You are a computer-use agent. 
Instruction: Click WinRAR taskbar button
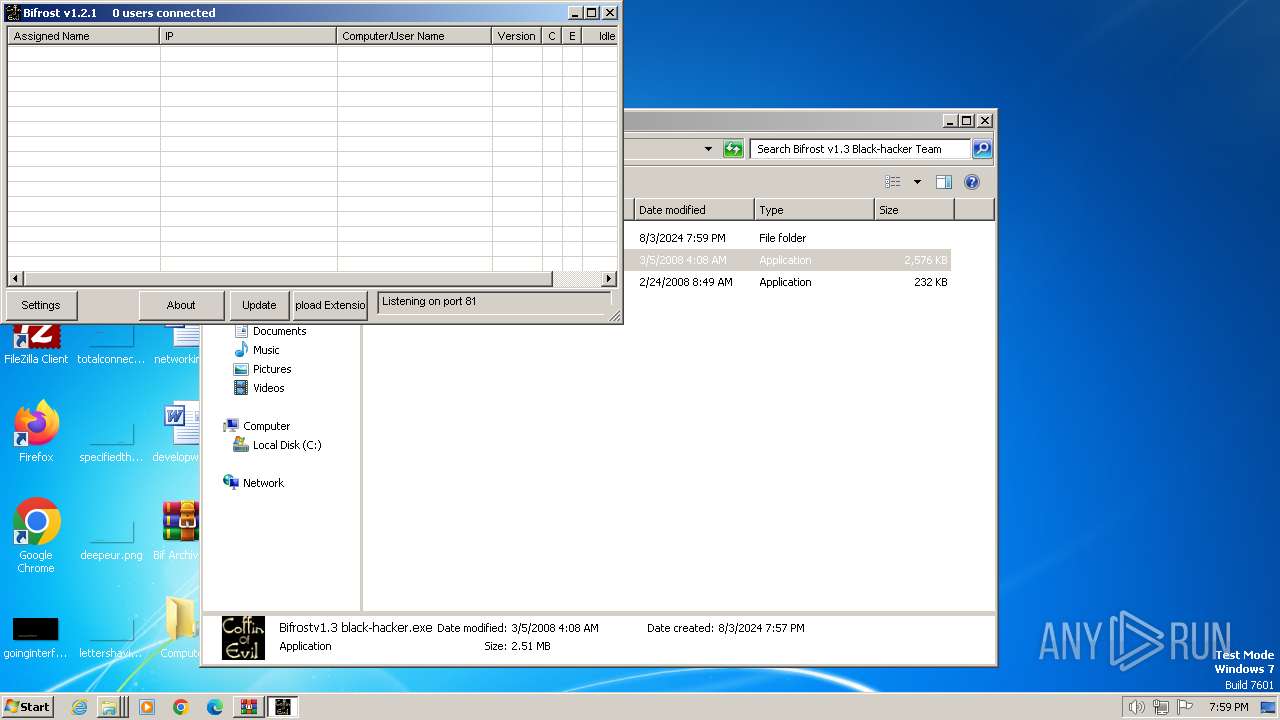(249, 707)
